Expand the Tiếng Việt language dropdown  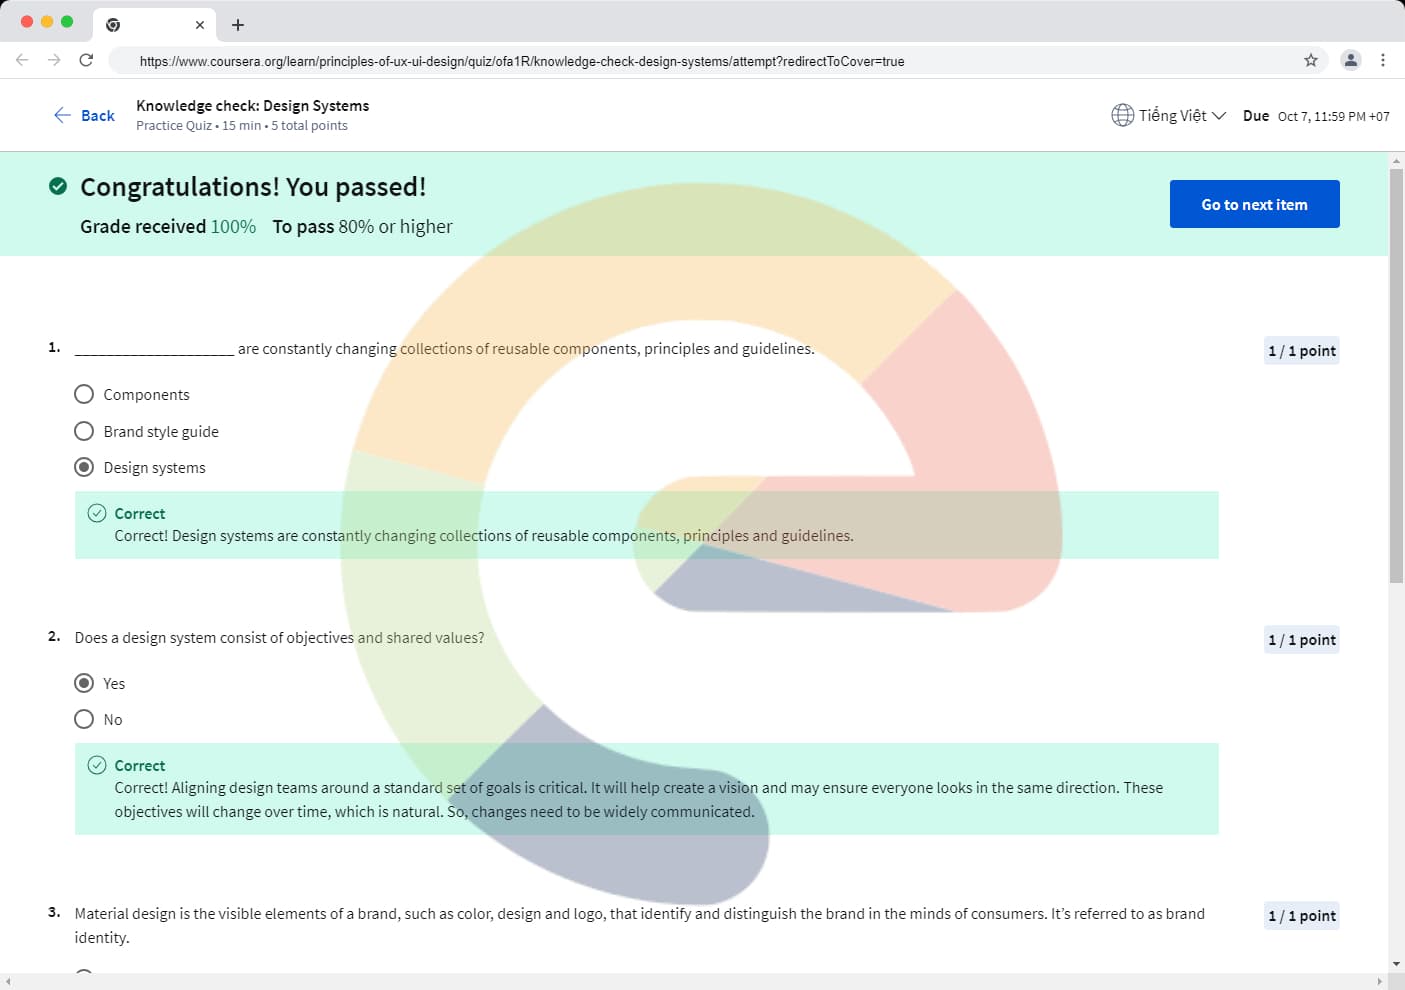[x=1182, y=115]
